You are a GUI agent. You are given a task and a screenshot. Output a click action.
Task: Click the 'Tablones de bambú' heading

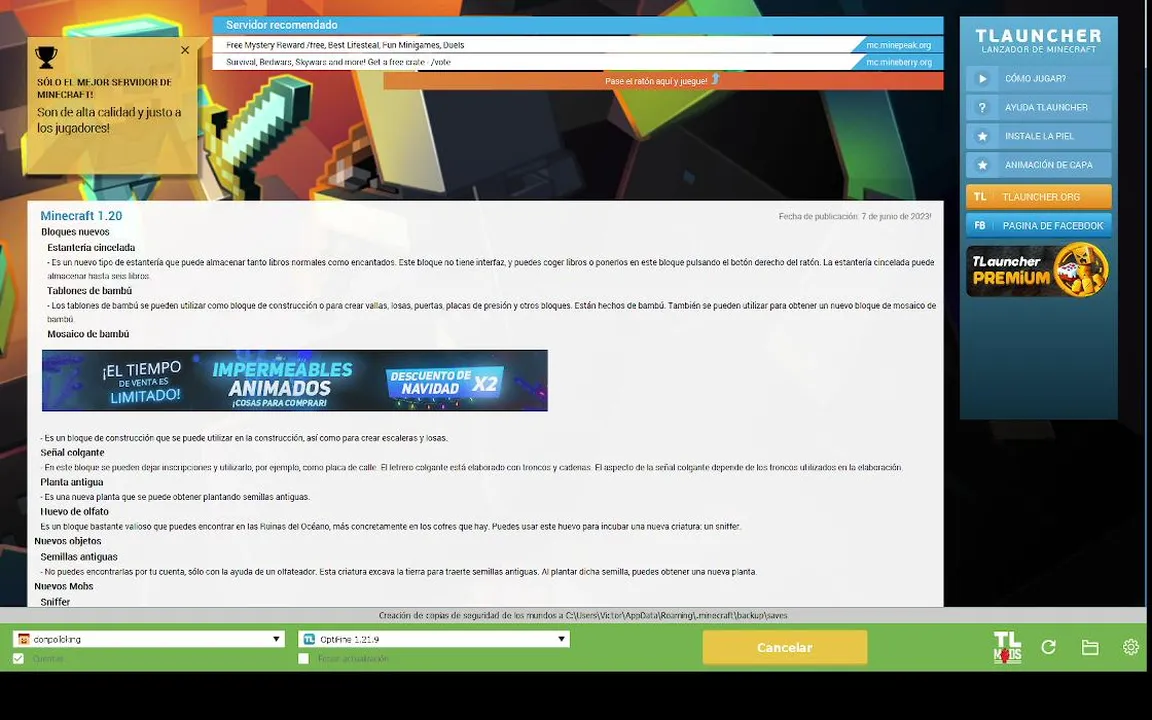[90, 291]
